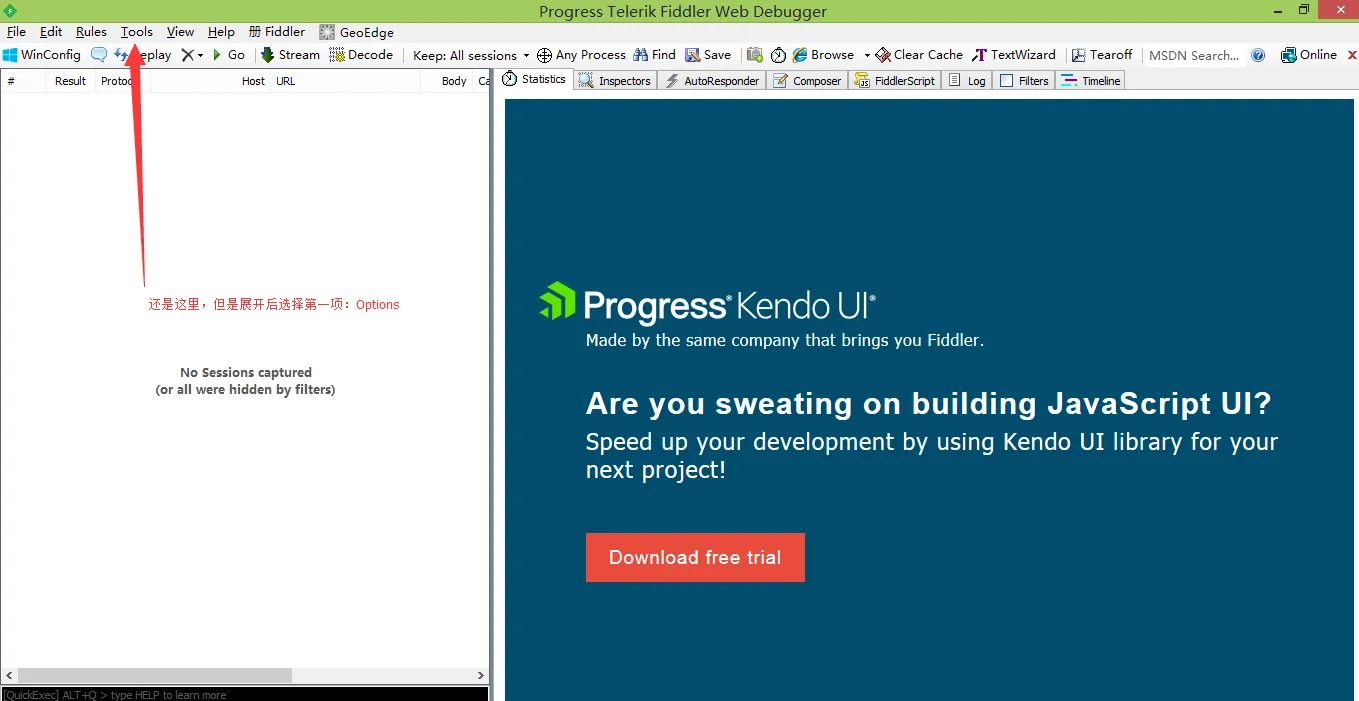Open the Fiddler menu with grid icon
This screenshot has width=1359, height=701.
(277, 32)
